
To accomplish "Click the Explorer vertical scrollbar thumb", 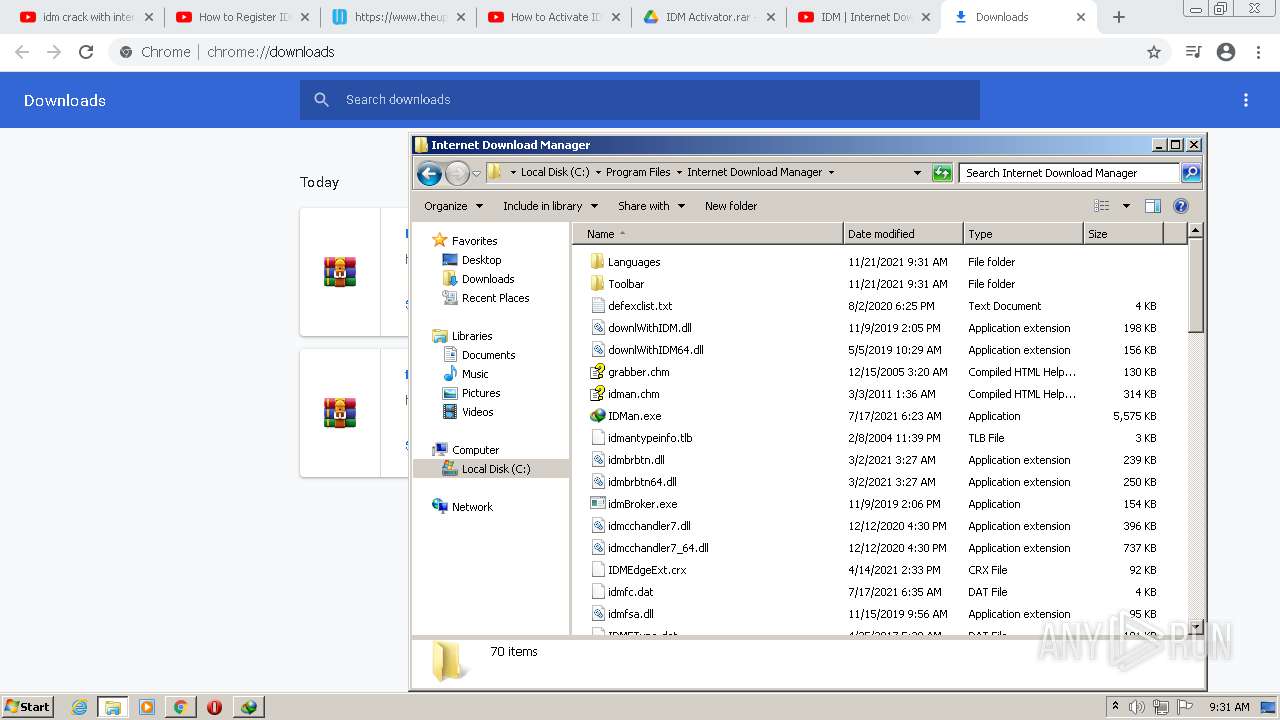I will click(1195, 286).
